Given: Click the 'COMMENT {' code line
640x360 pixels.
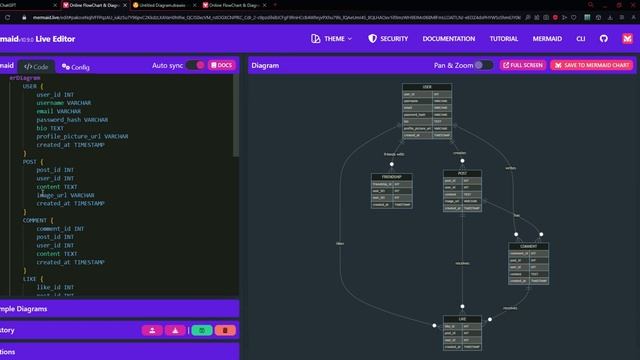Looking at the screenshot, I should click(x=38, y=220).
